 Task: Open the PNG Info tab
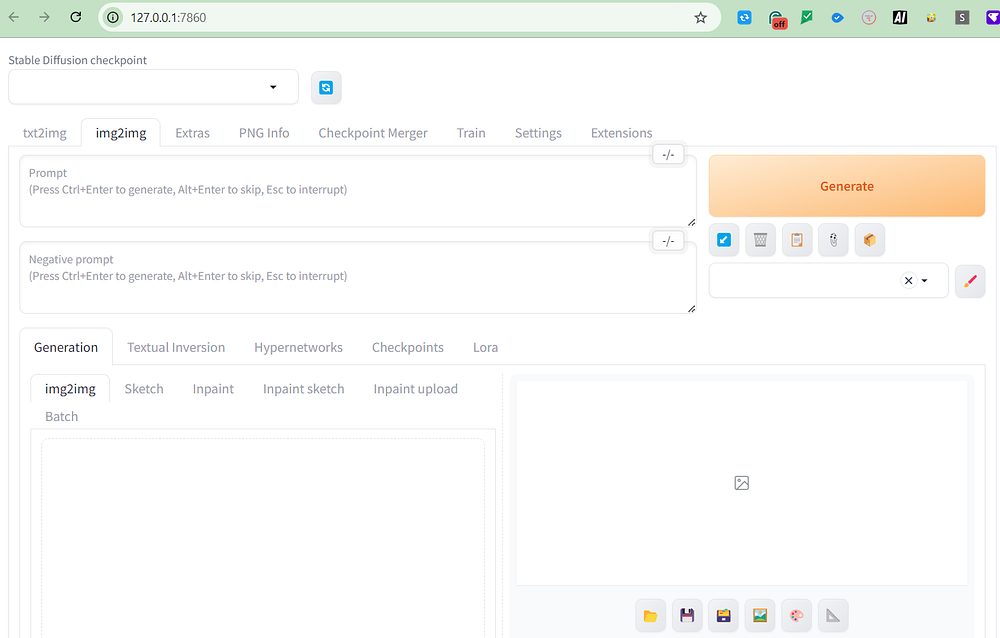[x=264, y=133]
